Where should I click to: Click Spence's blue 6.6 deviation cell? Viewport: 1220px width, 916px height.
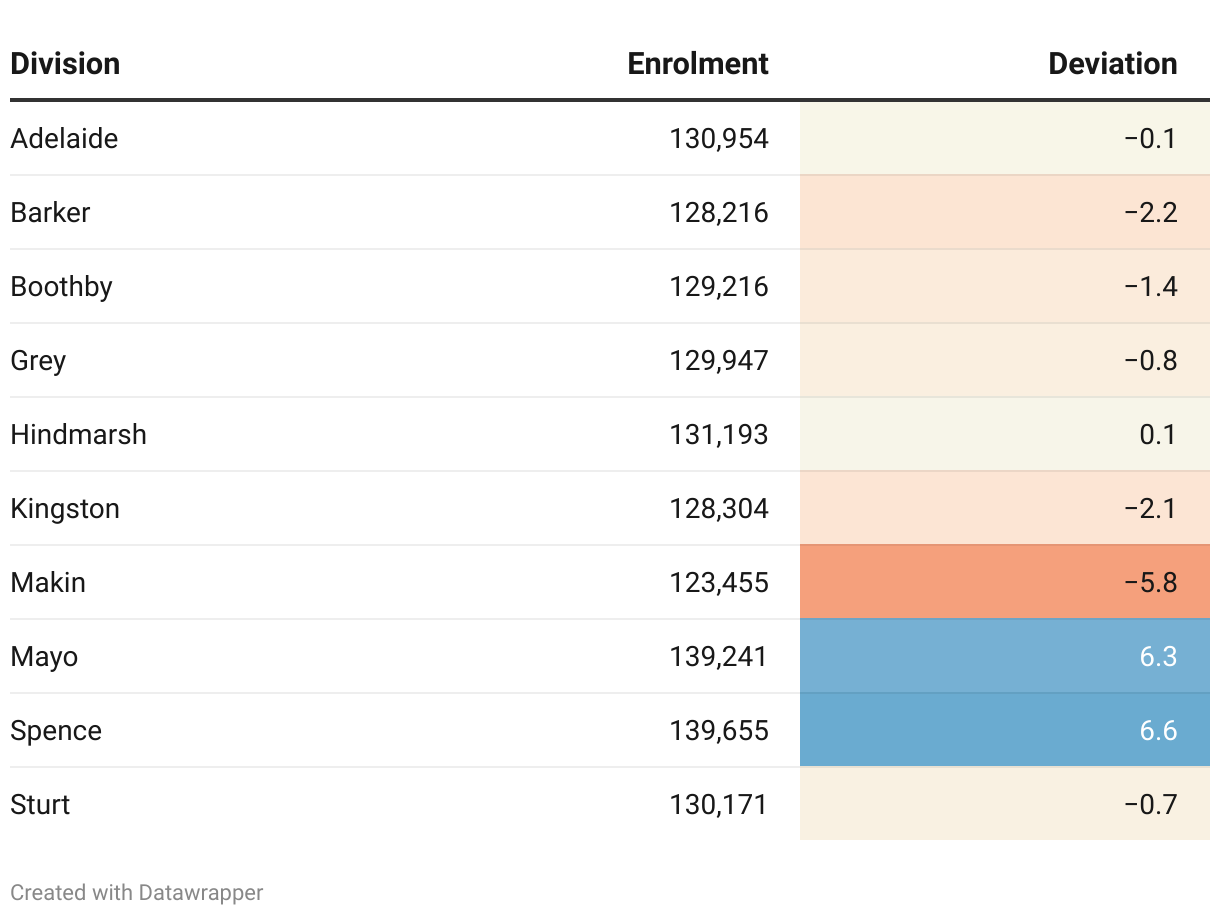coord(1004,730)
